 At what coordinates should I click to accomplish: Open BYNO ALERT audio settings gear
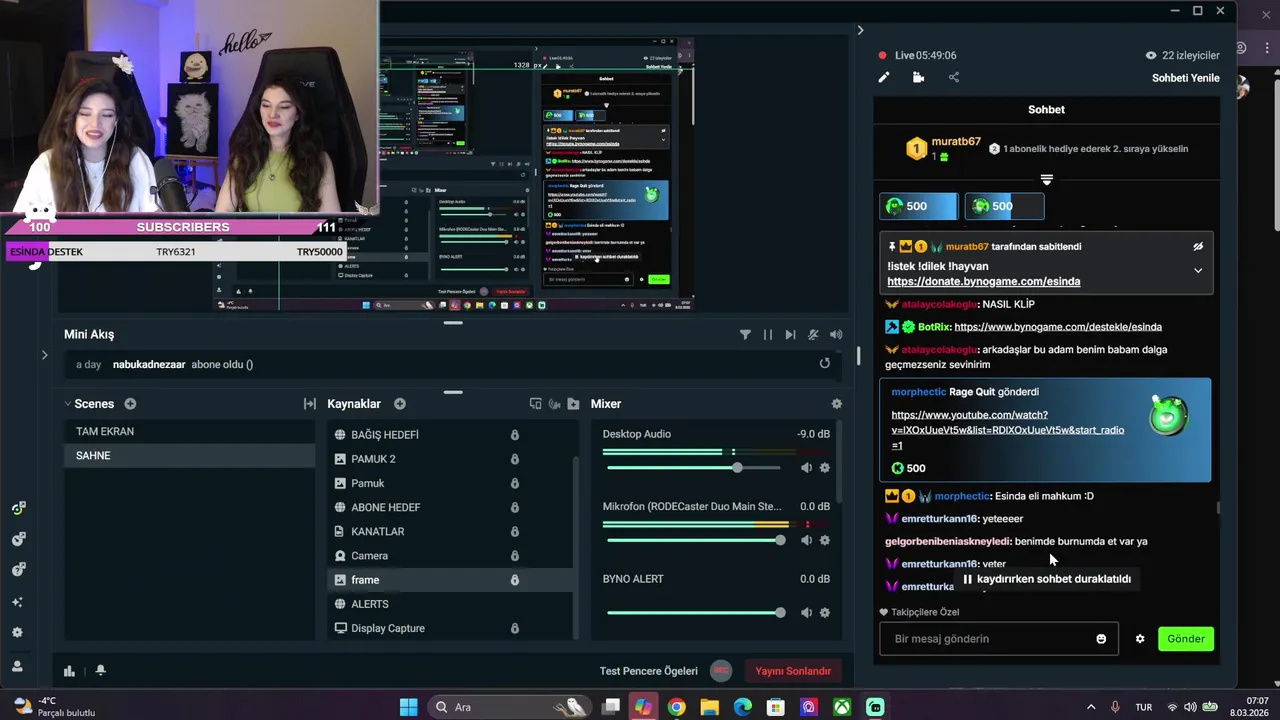point(825,613)
